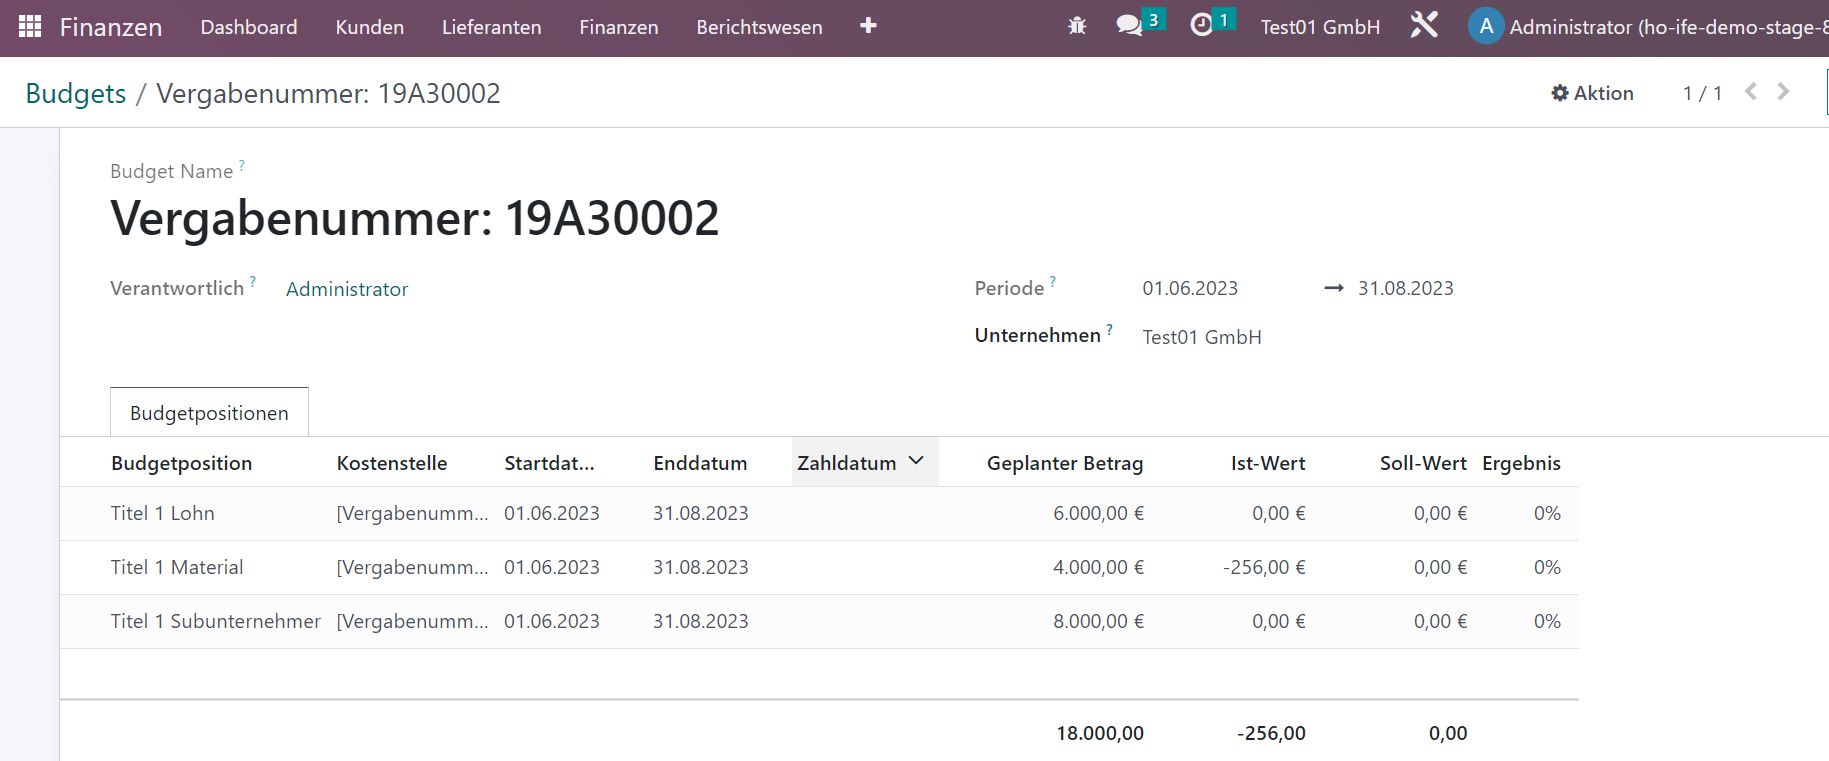Open the chat messages icon
This screenshot has height=761, width=1829.
pyautogui.click(x=1130, y=26)
